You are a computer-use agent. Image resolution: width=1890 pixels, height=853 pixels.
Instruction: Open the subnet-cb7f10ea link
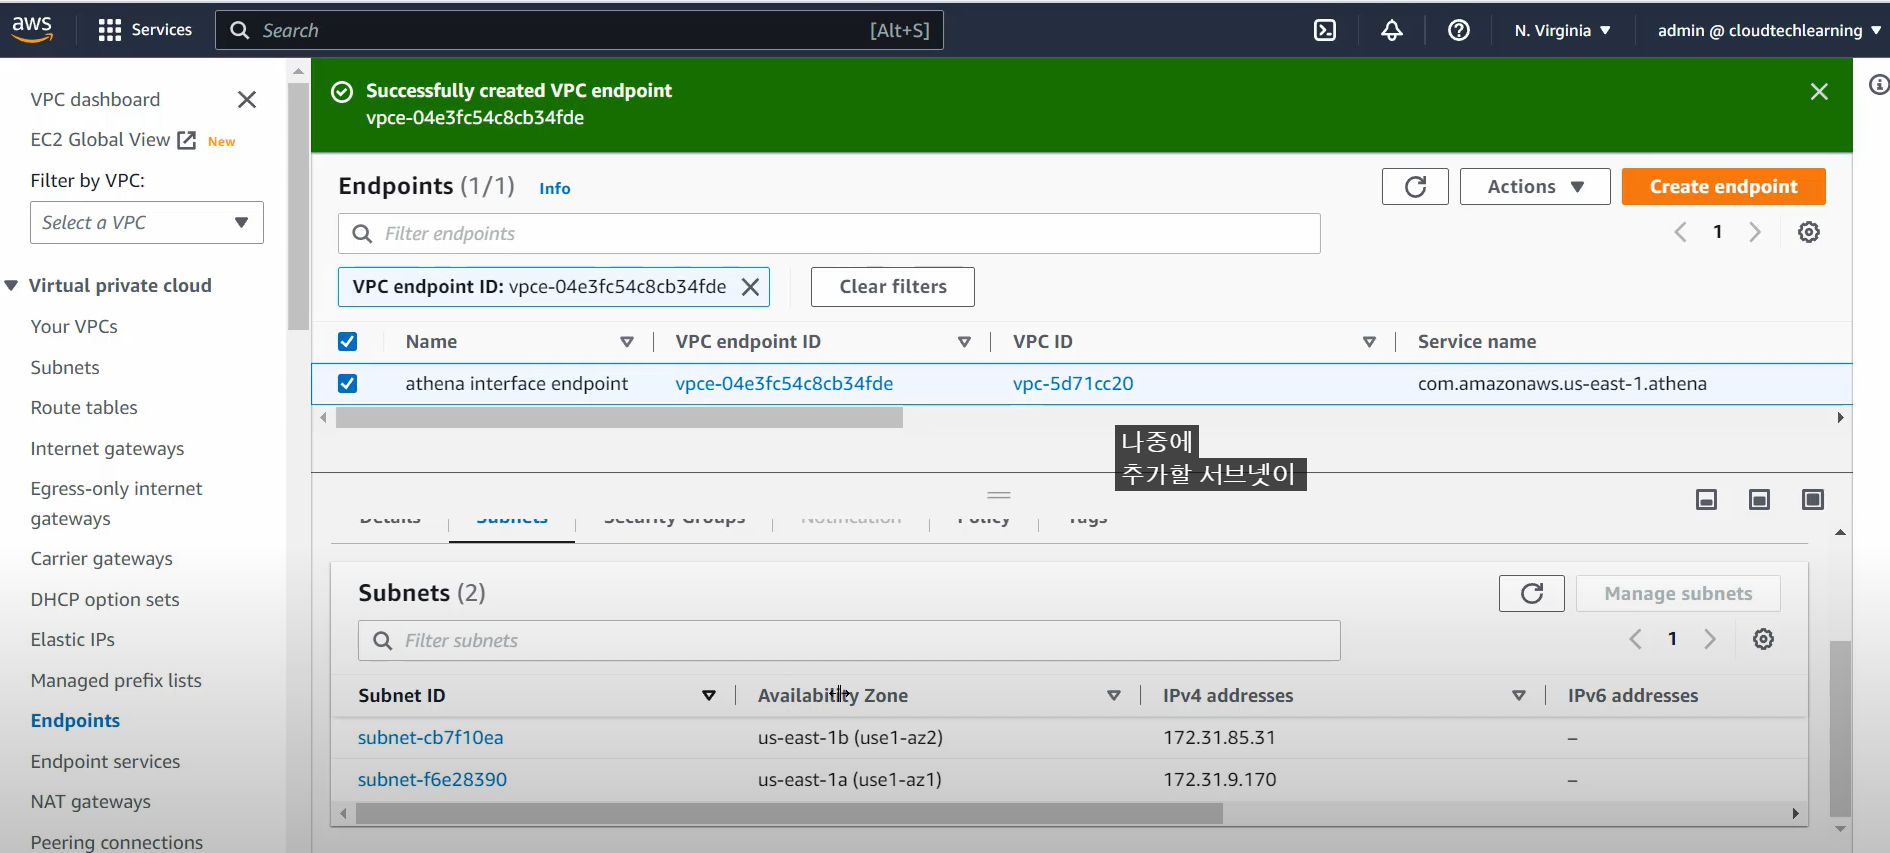[431, 738]
